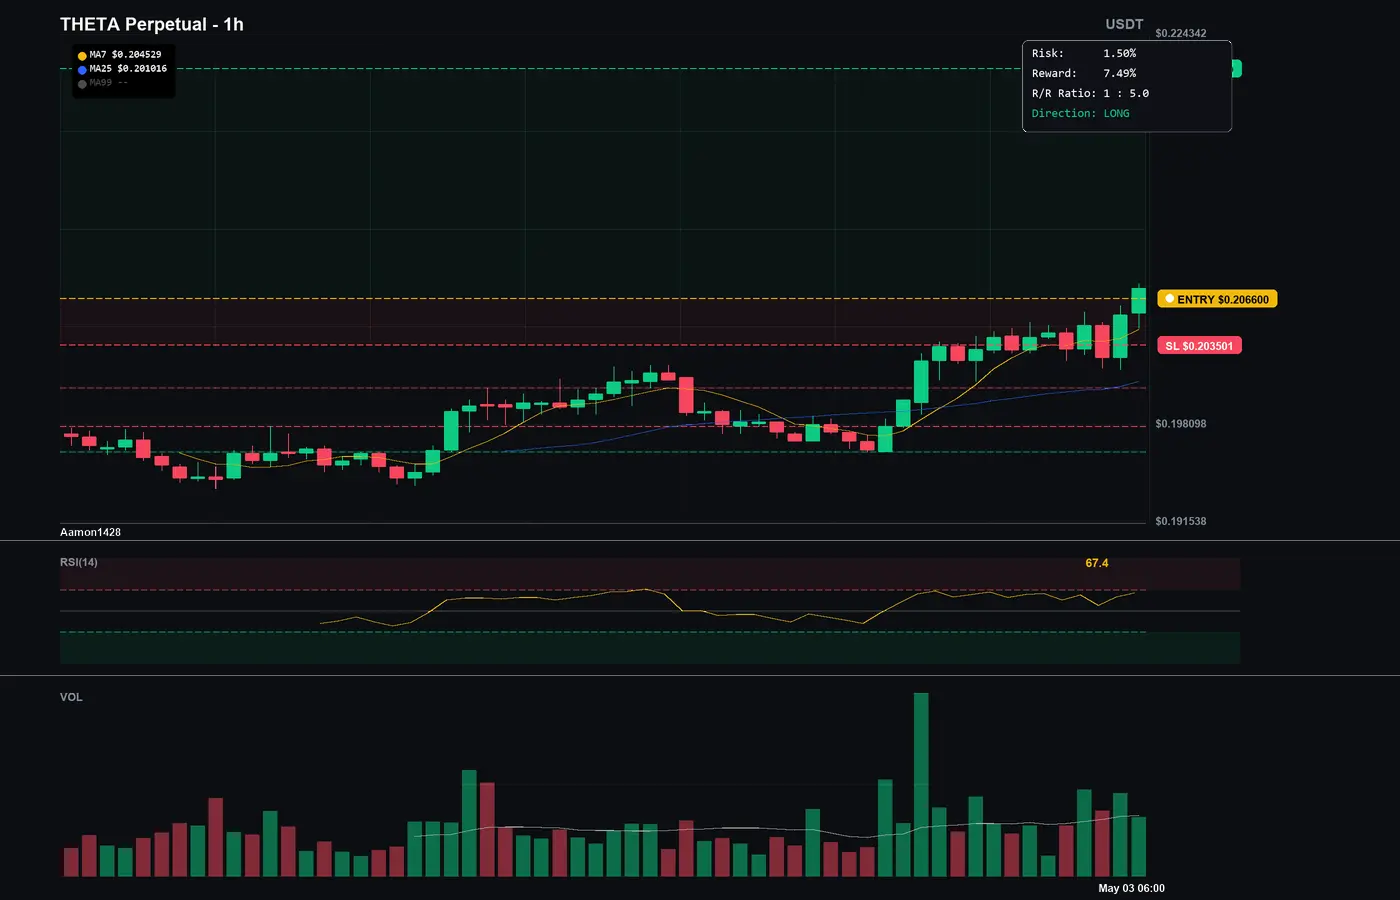Viewport: 1400px width, 900px height.
Task: Click the R/R Ratio 1 : 5.0 line
Action: (x=1090, y=93)
